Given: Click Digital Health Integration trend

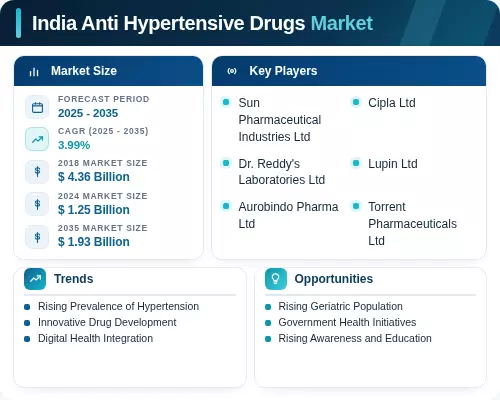Looking at the screenshot, I should [x=95, y=338].
